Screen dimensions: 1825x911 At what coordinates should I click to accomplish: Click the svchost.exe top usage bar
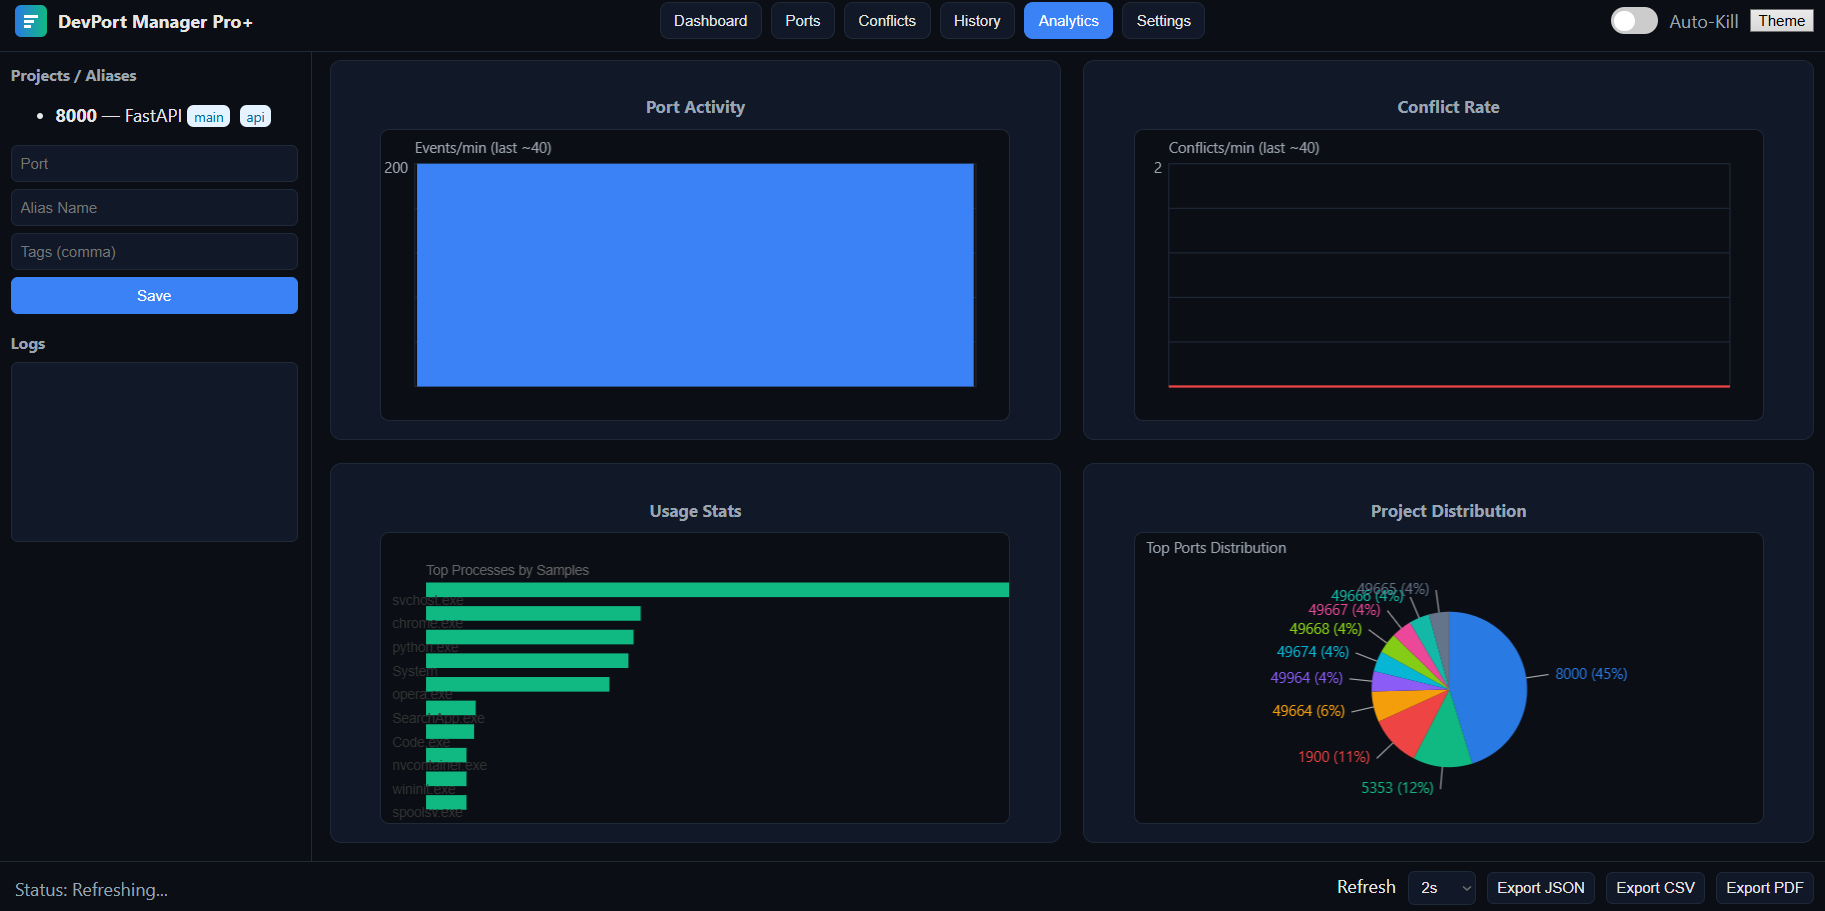point(717,590)
